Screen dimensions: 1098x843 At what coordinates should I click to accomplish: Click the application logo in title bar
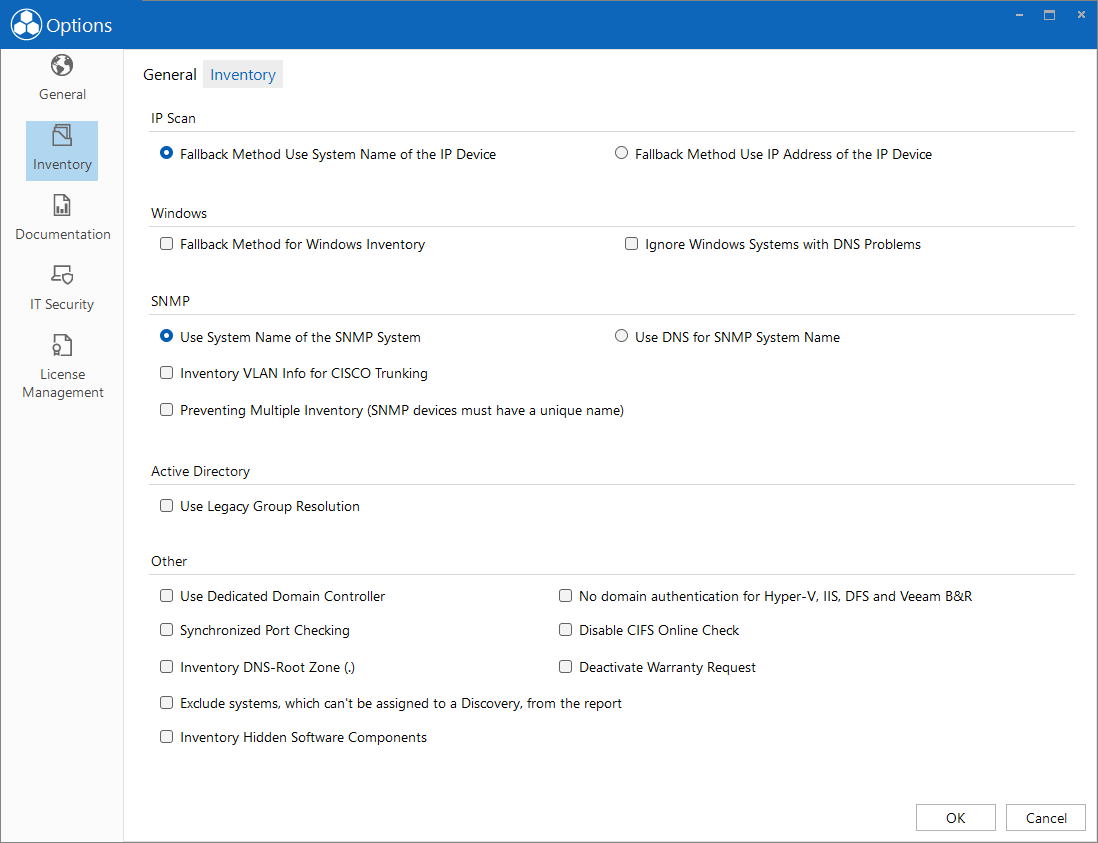[26, 25]
